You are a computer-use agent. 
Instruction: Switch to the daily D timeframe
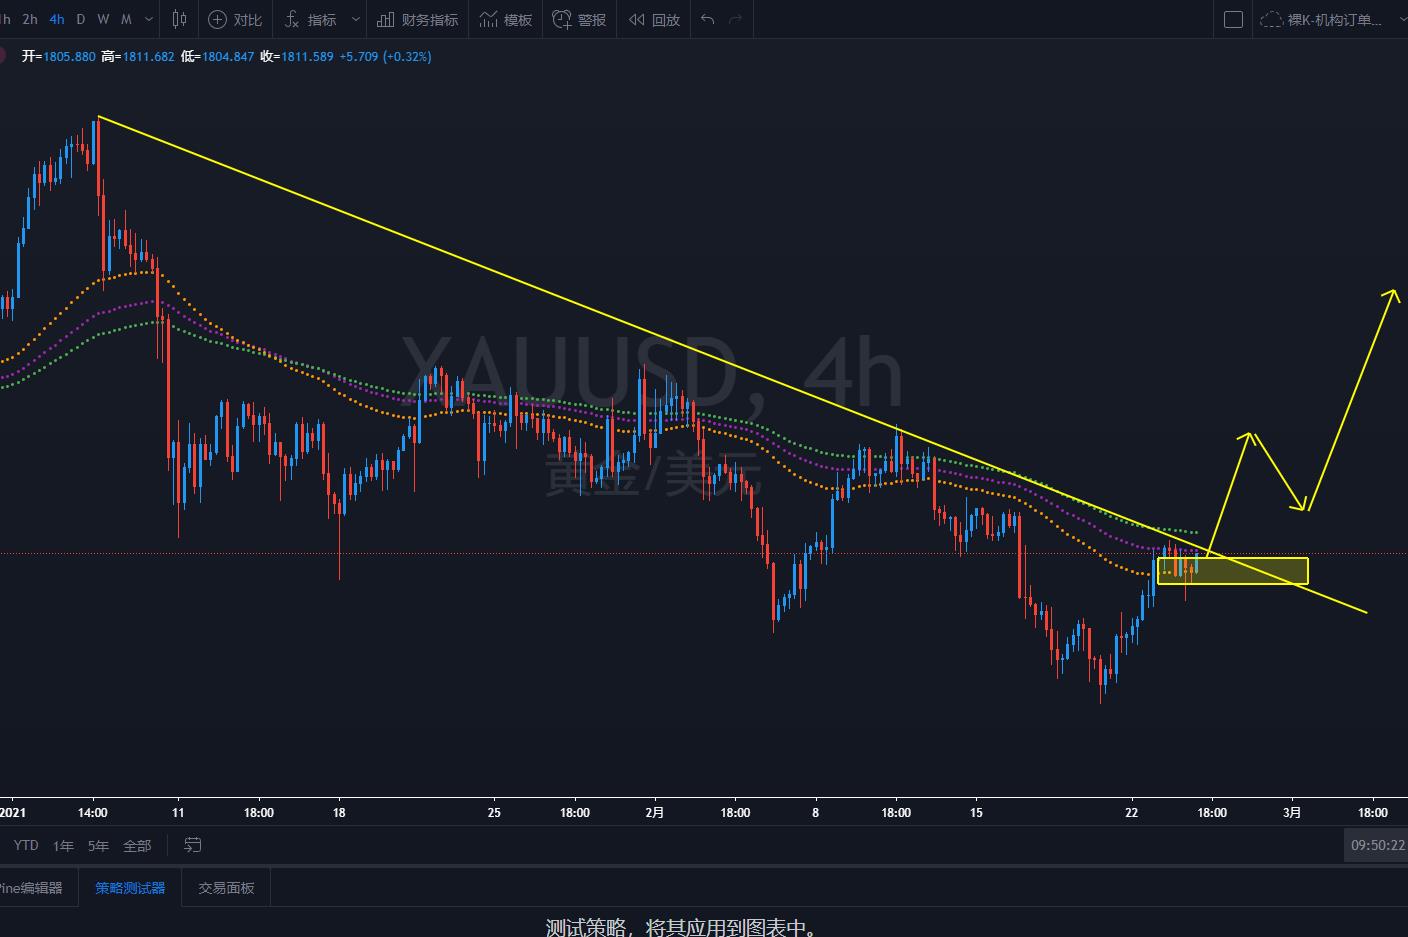click(81, 19)
